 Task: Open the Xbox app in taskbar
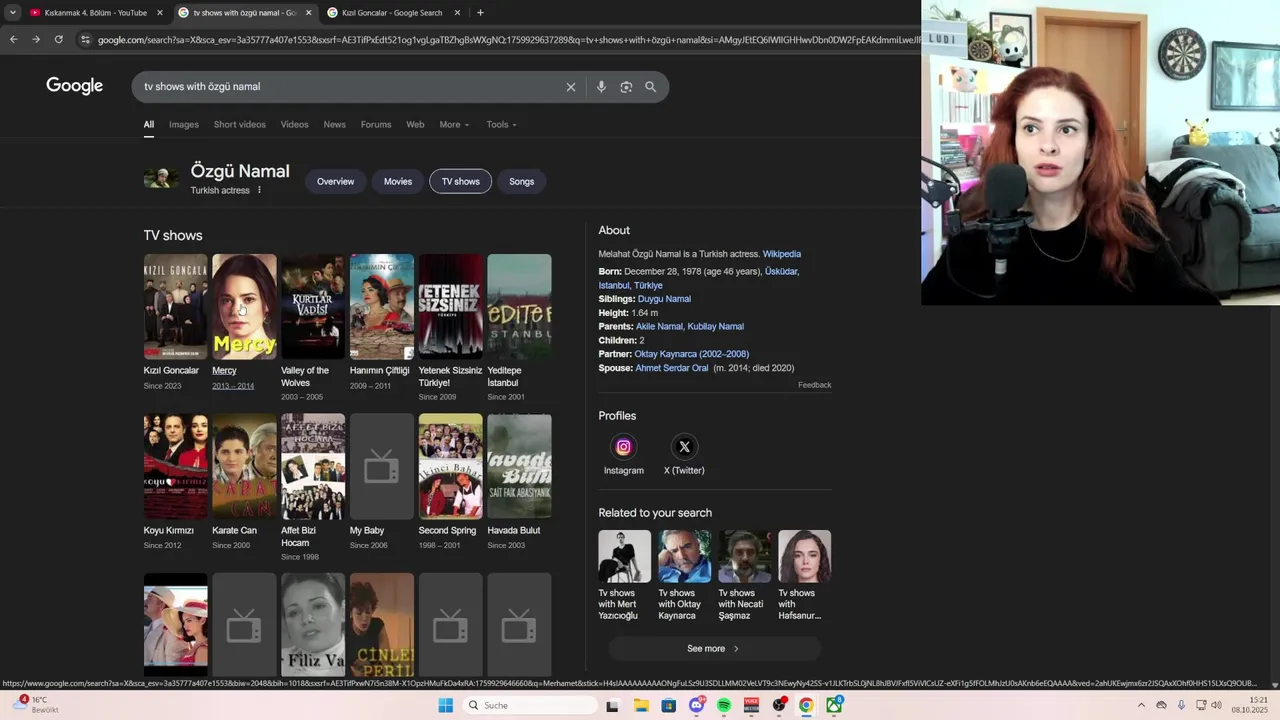coord(834,705)
